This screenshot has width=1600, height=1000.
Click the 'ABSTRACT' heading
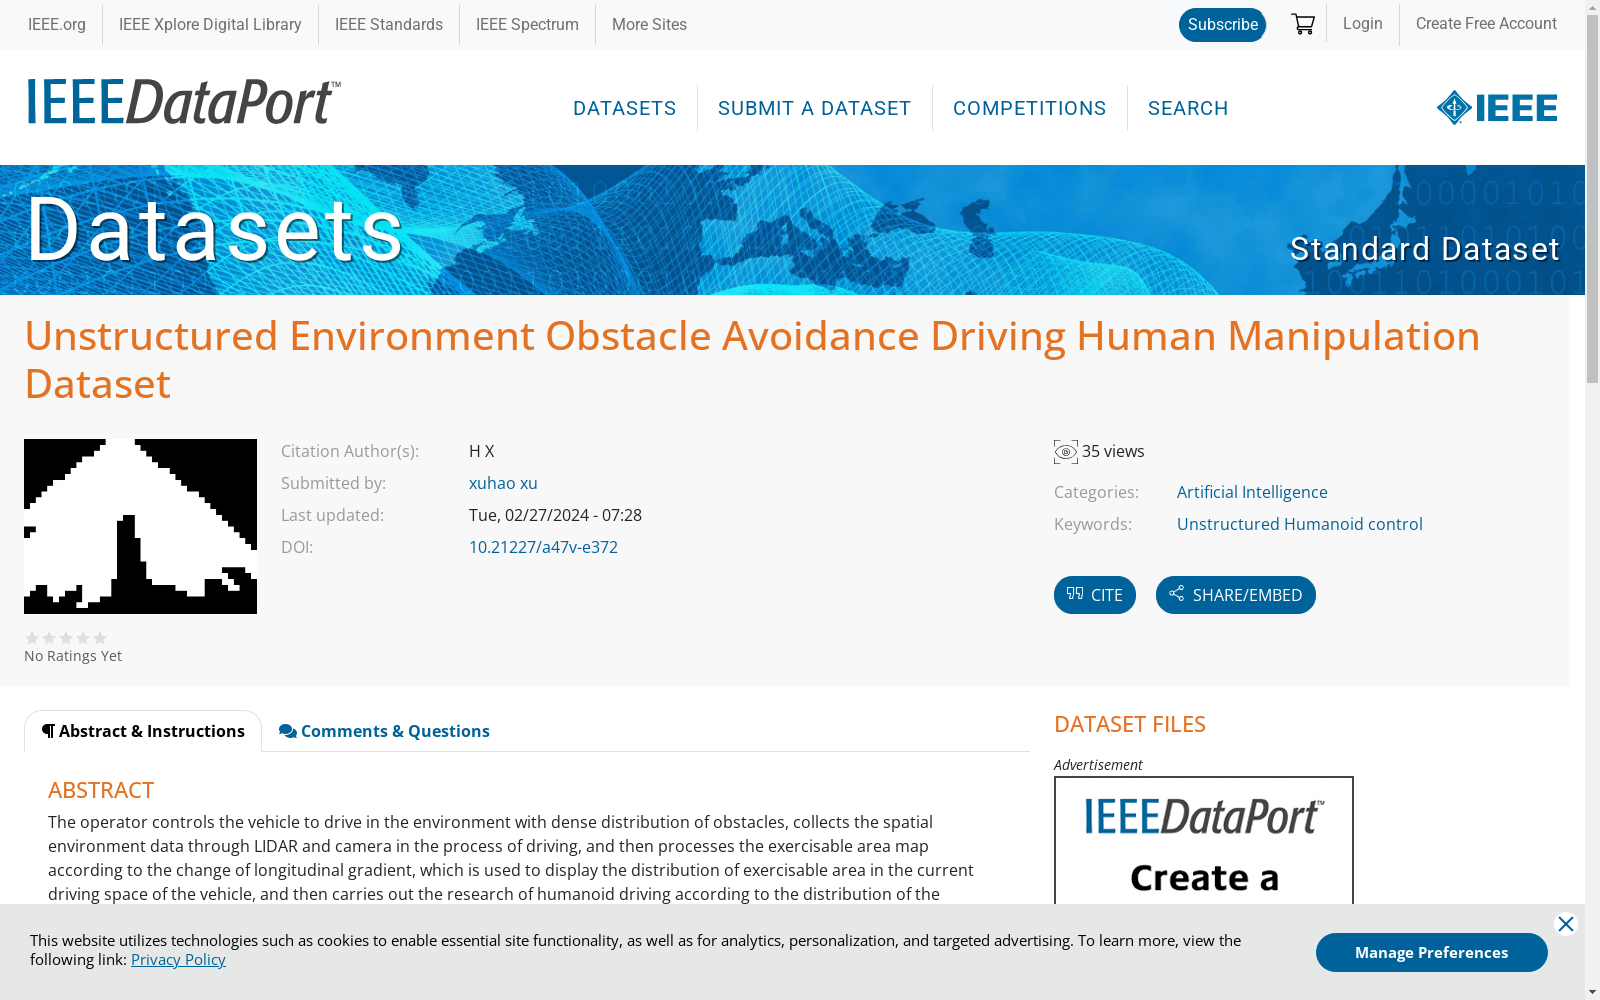click(x=101, y=790)
